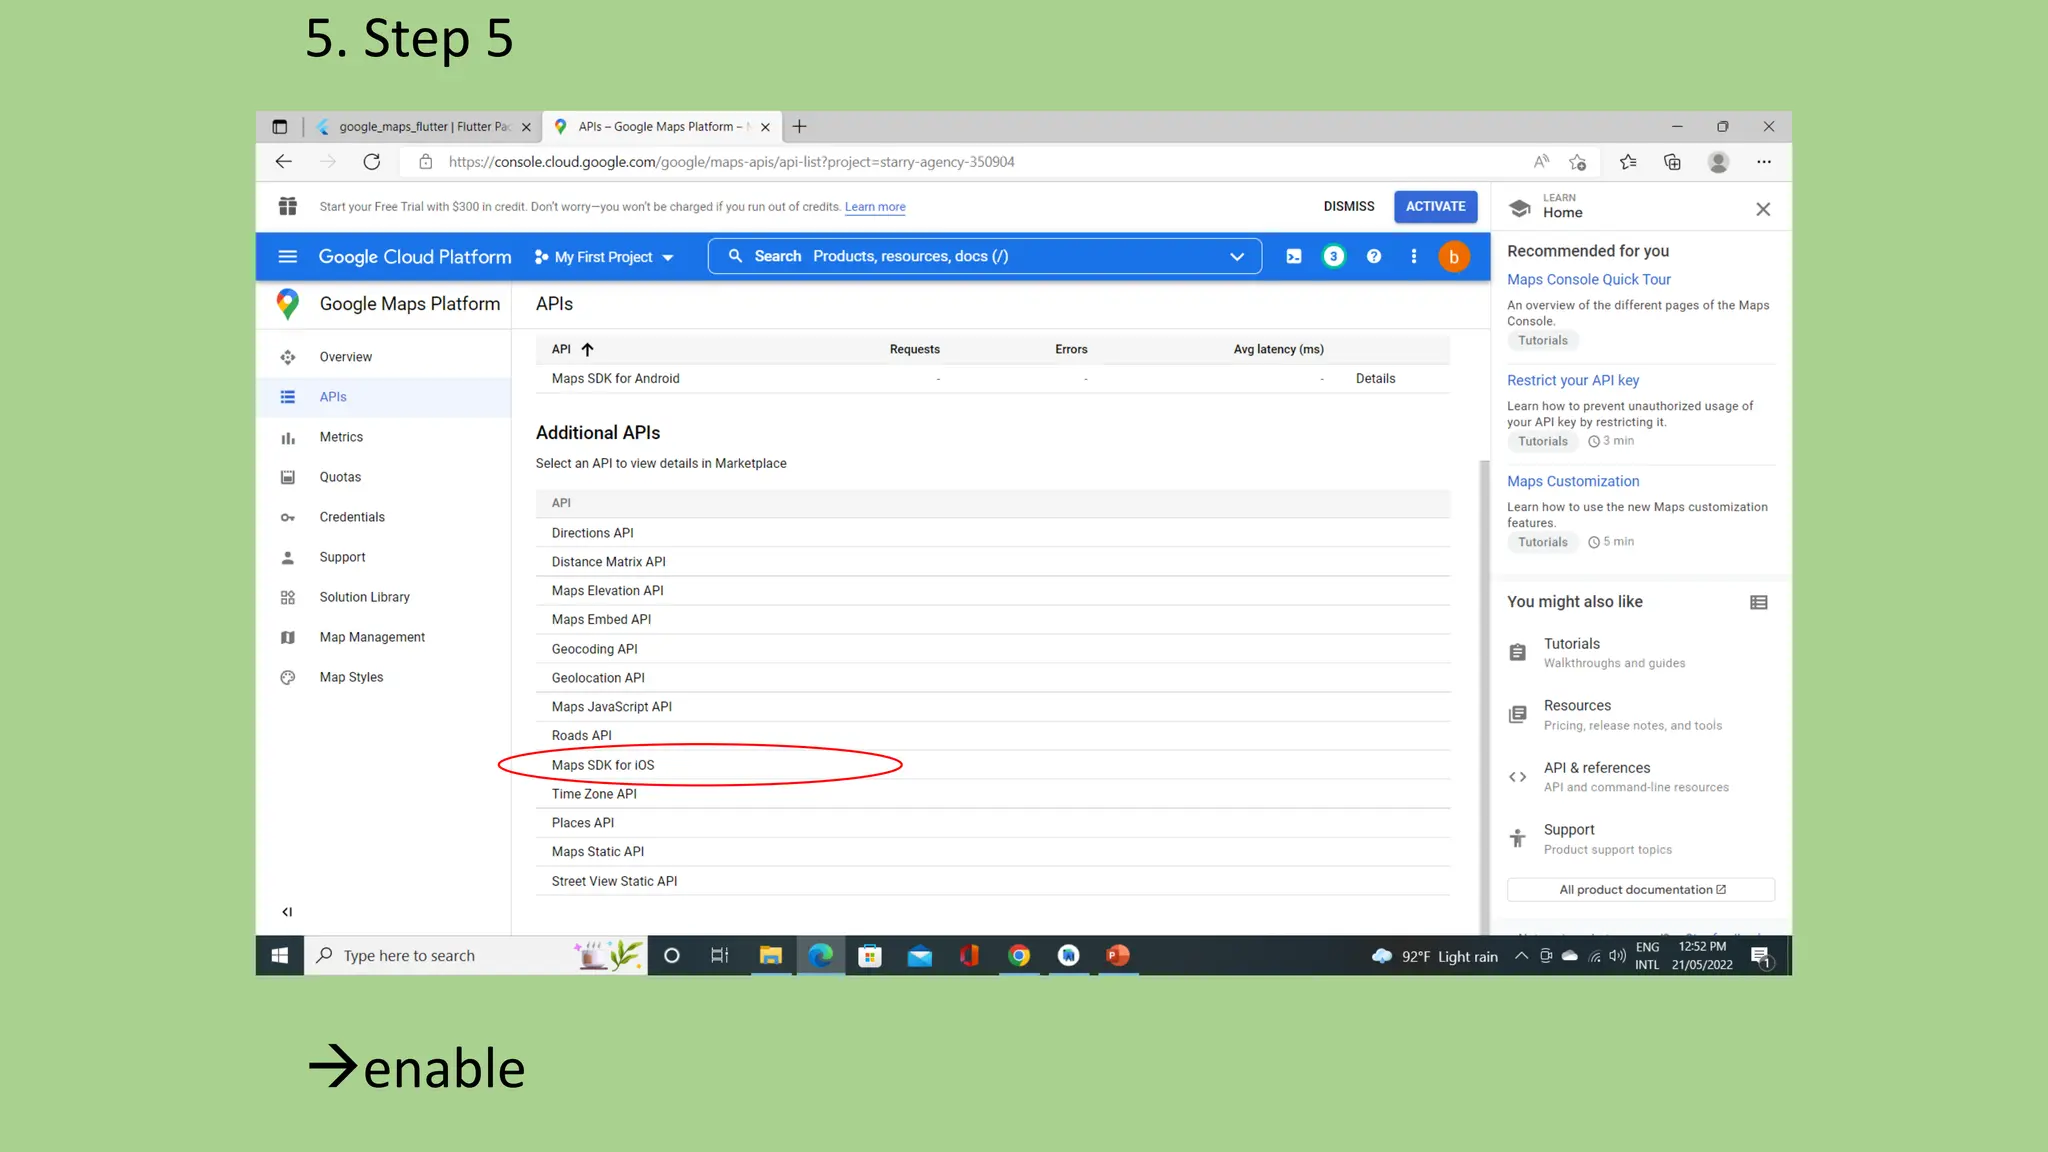This screenshot has height=1152, width=2048.
Task: Open the help question mark menu
Action: tap(1374, 257)
